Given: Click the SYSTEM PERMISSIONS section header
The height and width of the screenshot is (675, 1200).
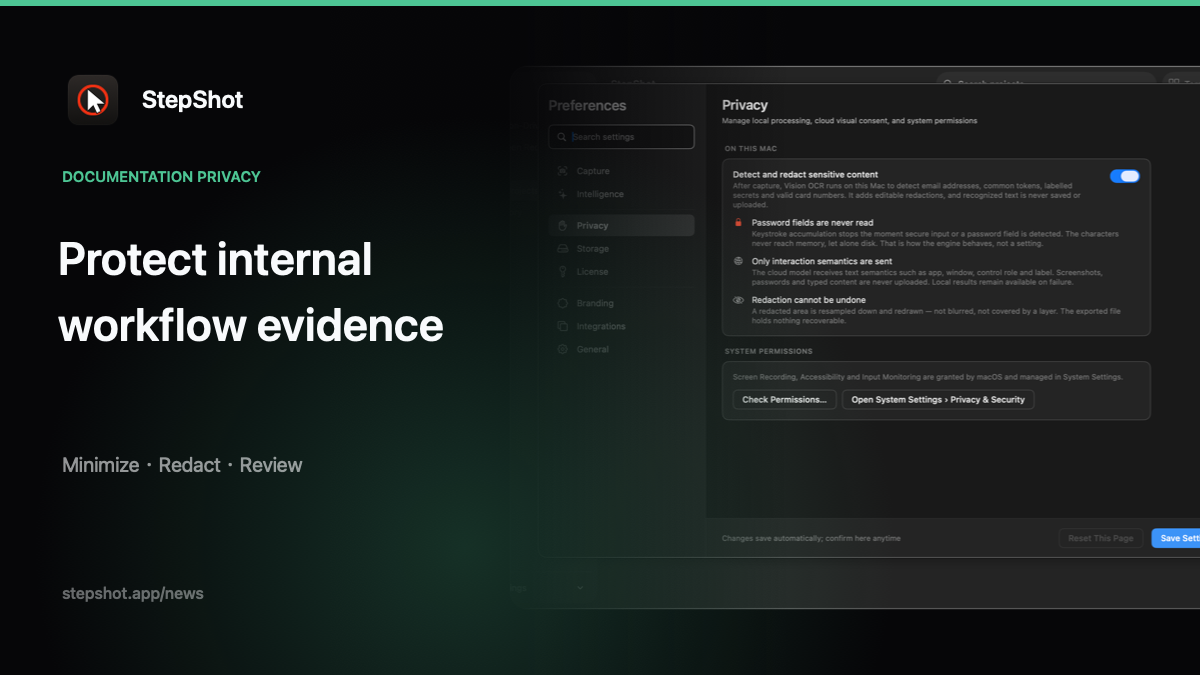Looking at the screenshot, I should click(768, 351).
